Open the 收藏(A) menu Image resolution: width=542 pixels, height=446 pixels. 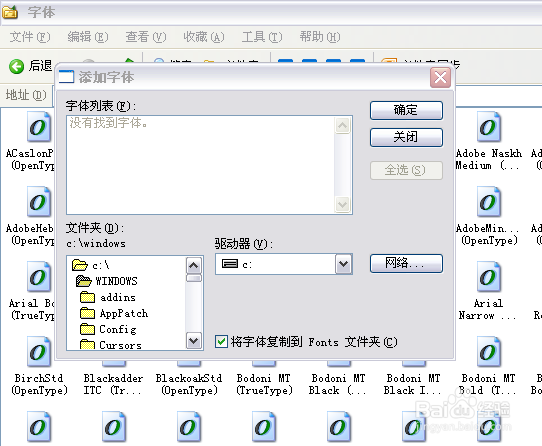(x=204, y=37)
